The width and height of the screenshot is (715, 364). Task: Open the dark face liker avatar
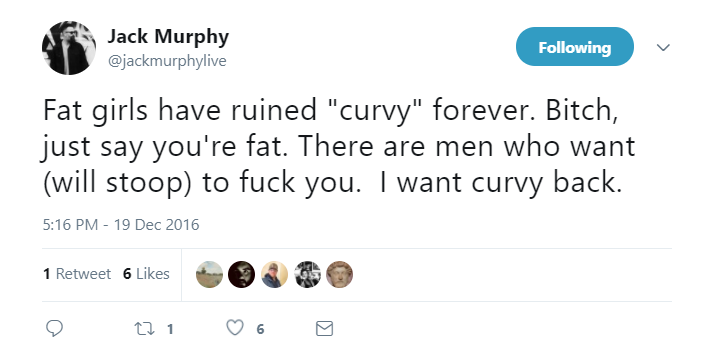point(241,274)
